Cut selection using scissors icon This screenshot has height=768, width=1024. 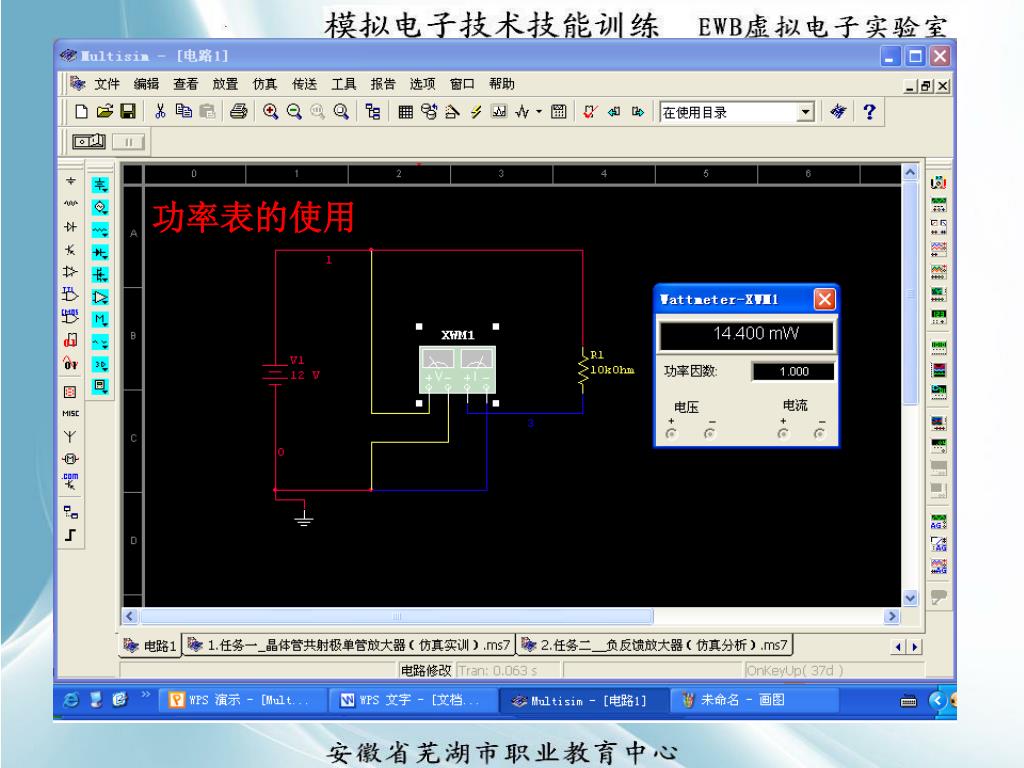[160, 112]
